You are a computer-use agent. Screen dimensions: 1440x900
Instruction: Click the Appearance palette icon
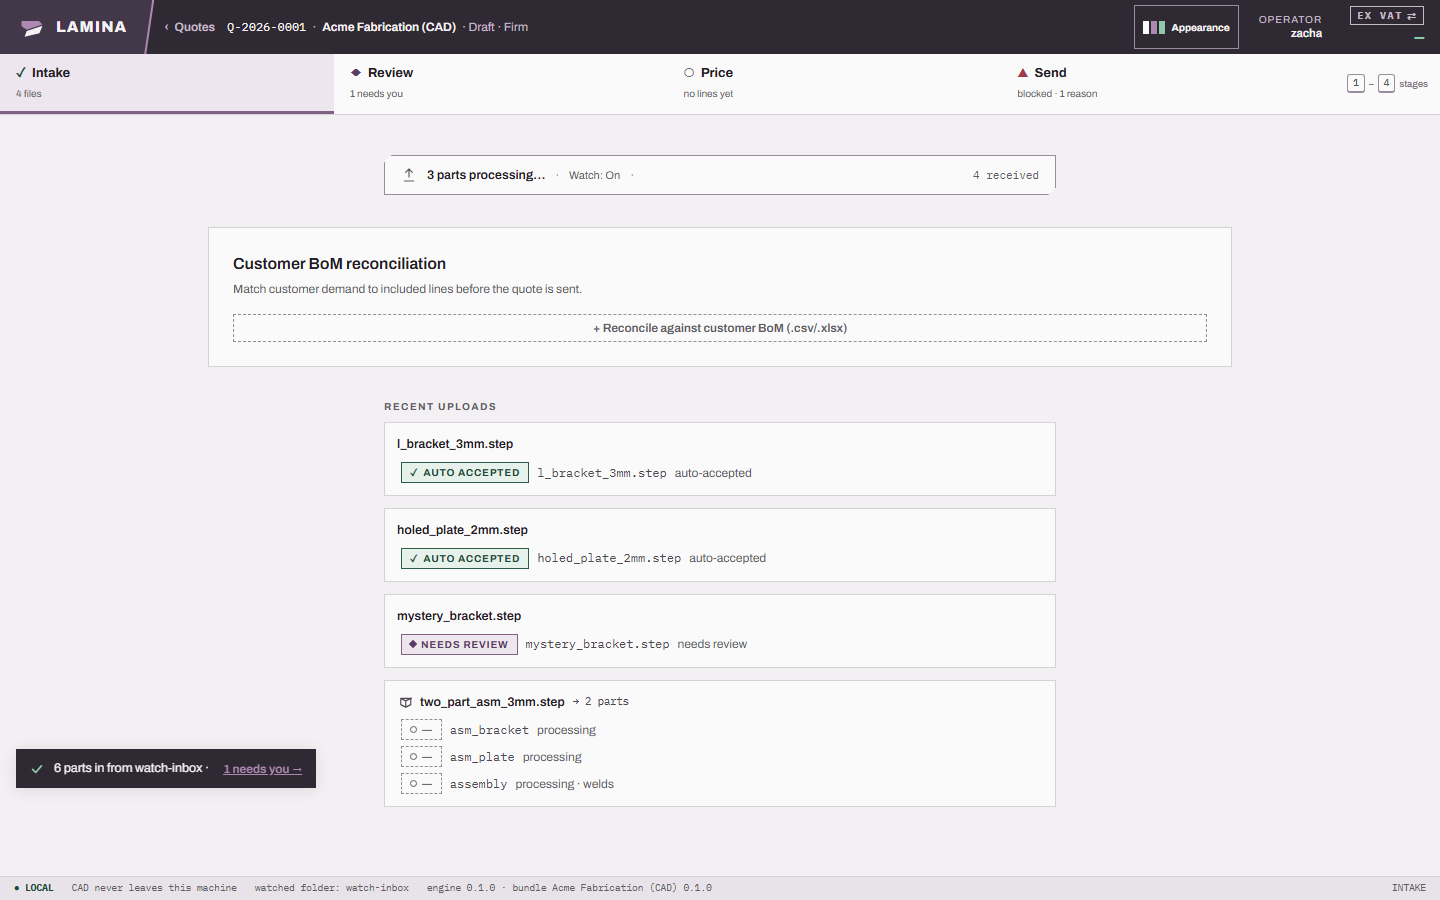(x=1154, y=28)
